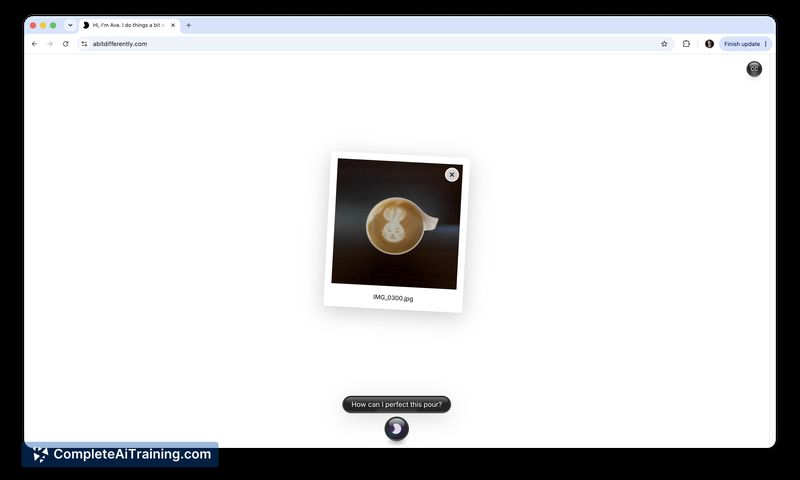Click the IMG_0300.jpg file name
Viewport: 800px width, 480px height.
[393, 297]
